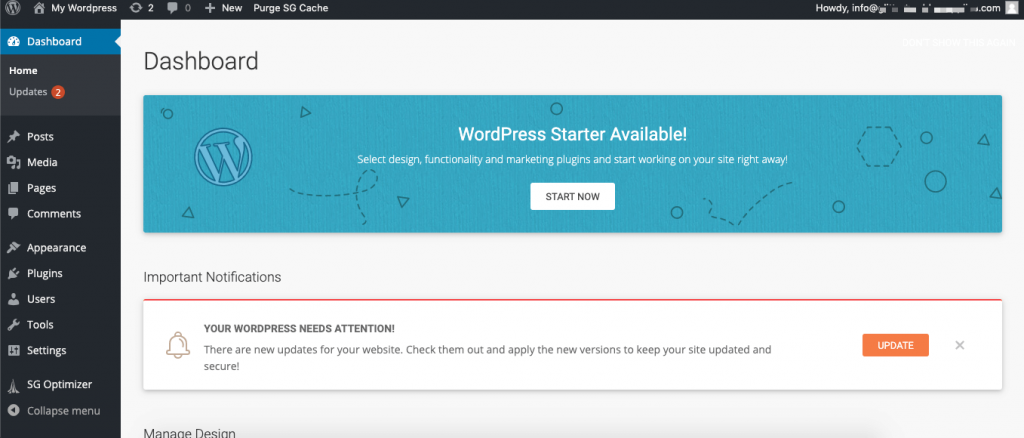Click Purge SG Cache in admin bar
Viewport: 1024px width, 438px height.
[x=291, y=8]
